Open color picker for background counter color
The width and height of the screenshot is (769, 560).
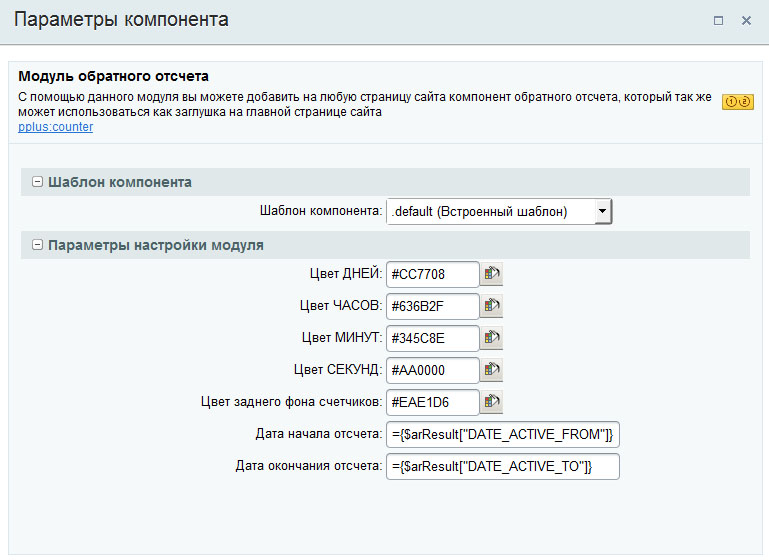(491, 402)
